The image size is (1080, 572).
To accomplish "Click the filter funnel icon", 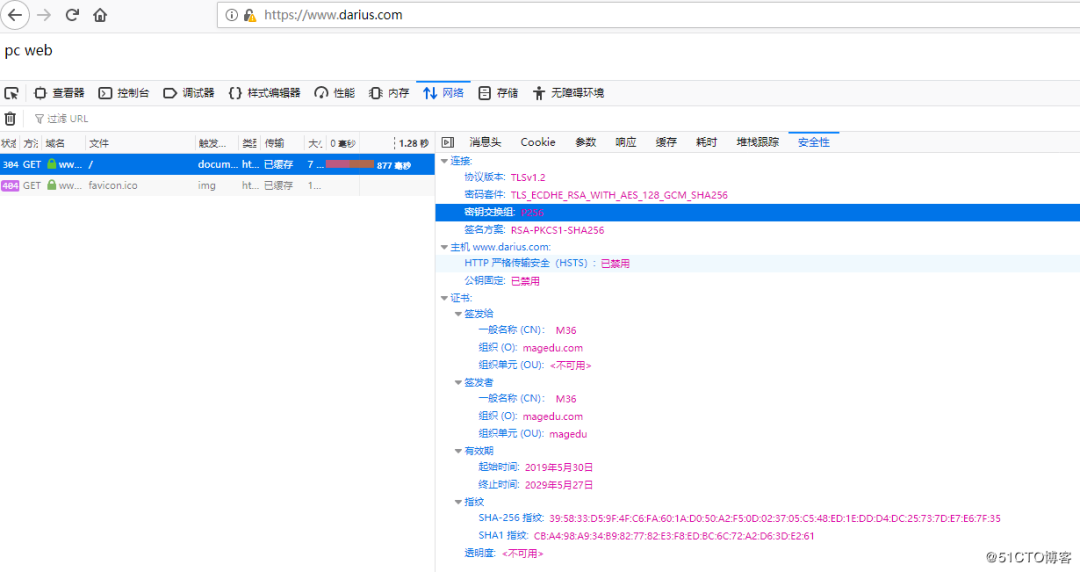I will pos(39,119).
